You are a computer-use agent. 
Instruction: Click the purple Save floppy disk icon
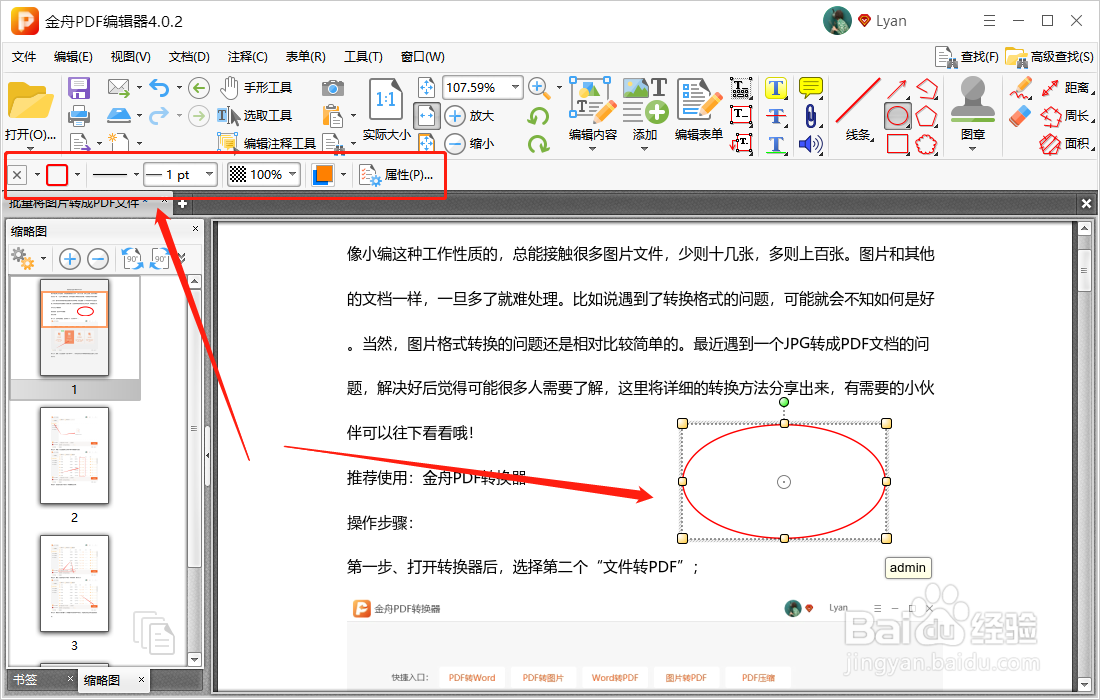pos(79,88)
